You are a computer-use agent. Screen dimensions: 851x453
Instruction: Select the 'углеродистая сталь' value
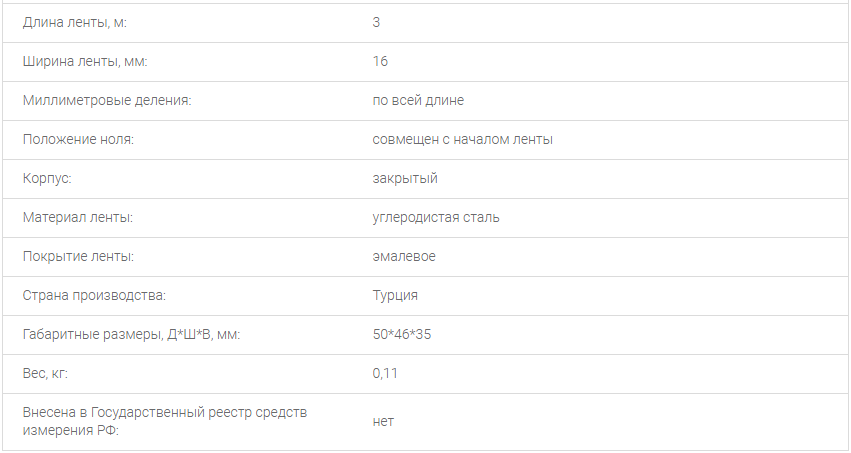coord(436,218)
